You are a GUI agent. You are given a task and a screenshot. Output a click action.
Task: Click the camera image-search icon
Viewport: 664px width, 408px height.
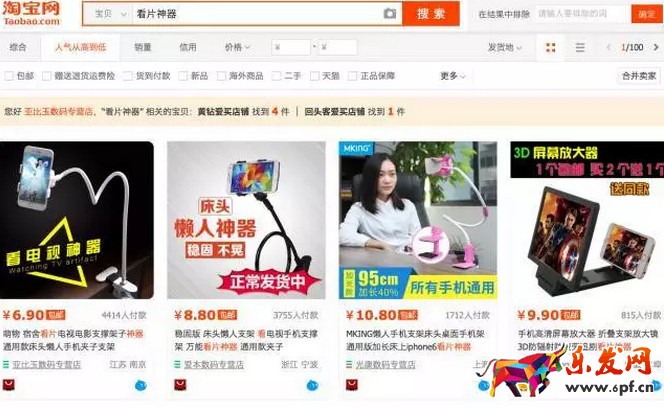tap(390, 14)
